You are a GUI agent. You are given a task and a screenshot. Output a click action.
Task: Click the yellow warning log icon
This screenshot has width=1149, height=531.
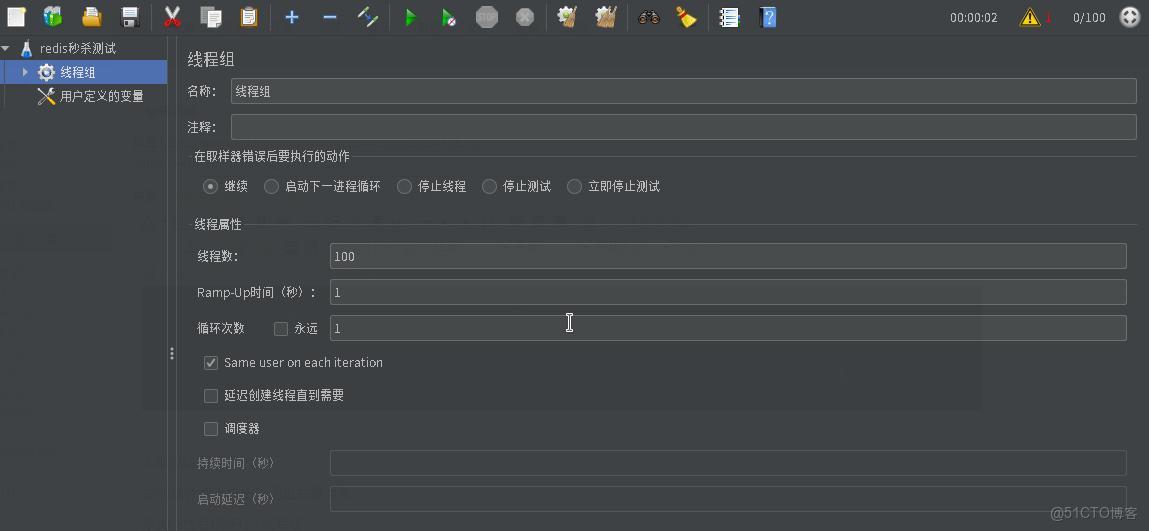1030,18
